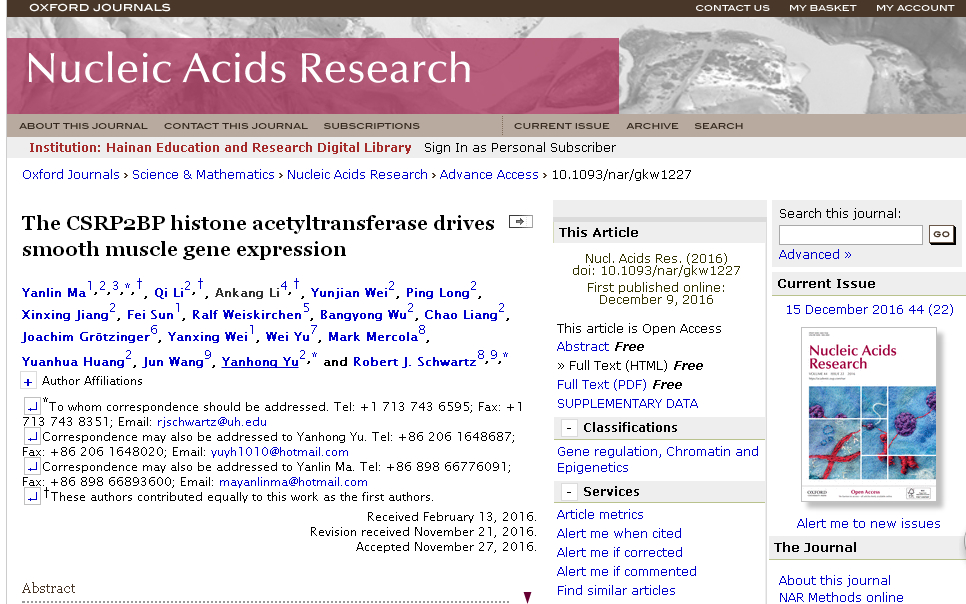Expand the Author Affiliations section
Screen dimensions: 966x604
pyautogui.click(x=28, y=381)
